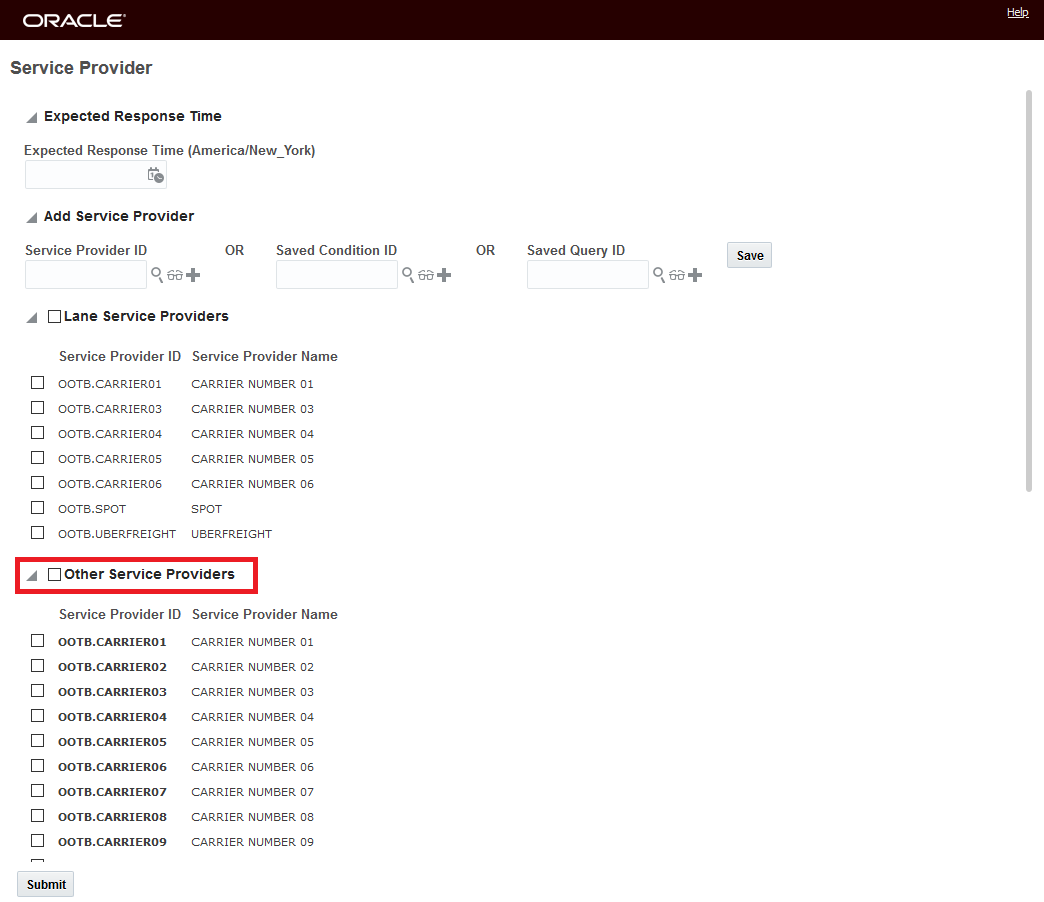Tick the OOTB.UBERFREIGHT checkbox
The image size is (1044, 902).
click(37, 533)
